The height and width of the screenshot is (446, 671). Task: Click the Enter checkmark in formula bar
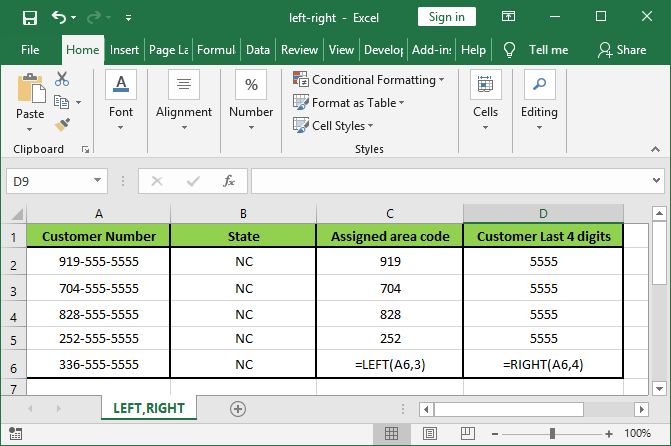pos(193,181)
